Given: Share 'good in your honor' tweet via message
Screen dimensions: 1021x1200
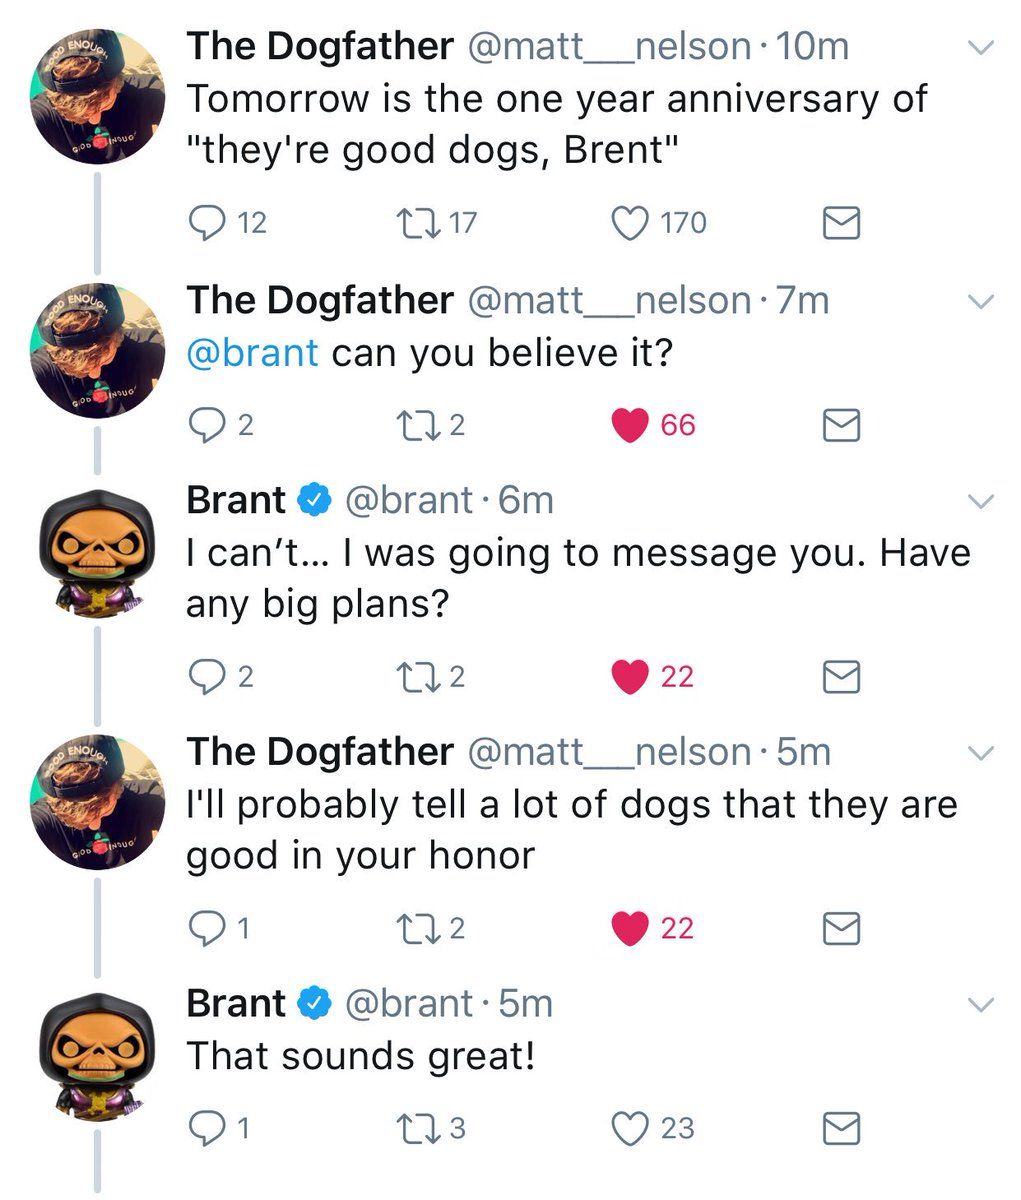Looking at the screenshot, I should (841, 930).
